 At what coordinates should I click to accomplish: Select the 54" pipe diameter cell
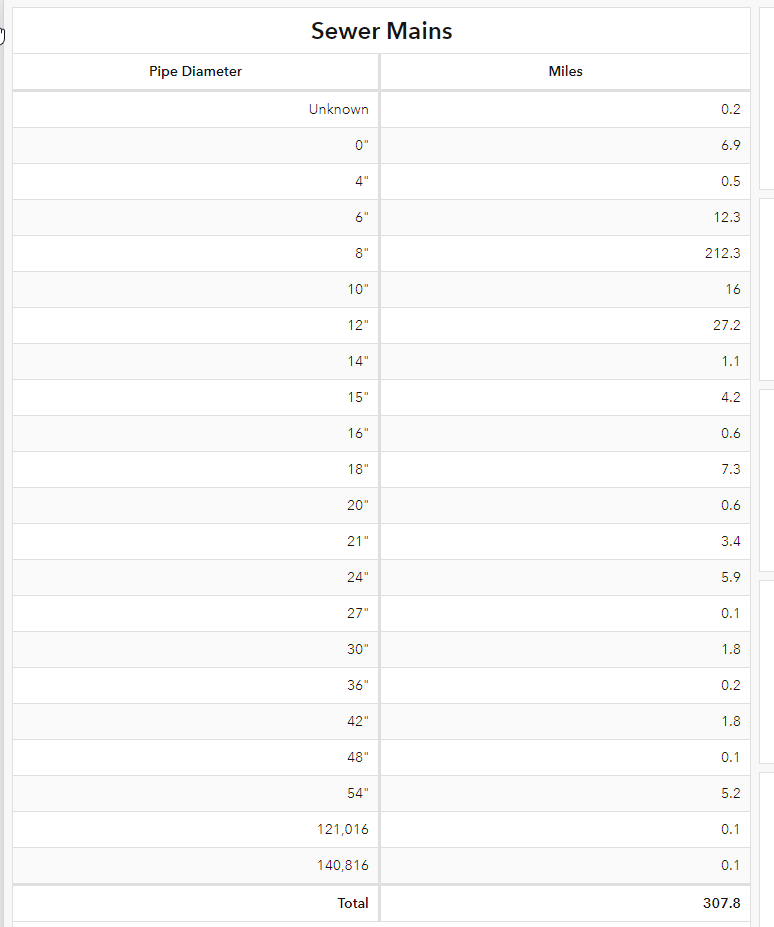[x=358, y=794]
